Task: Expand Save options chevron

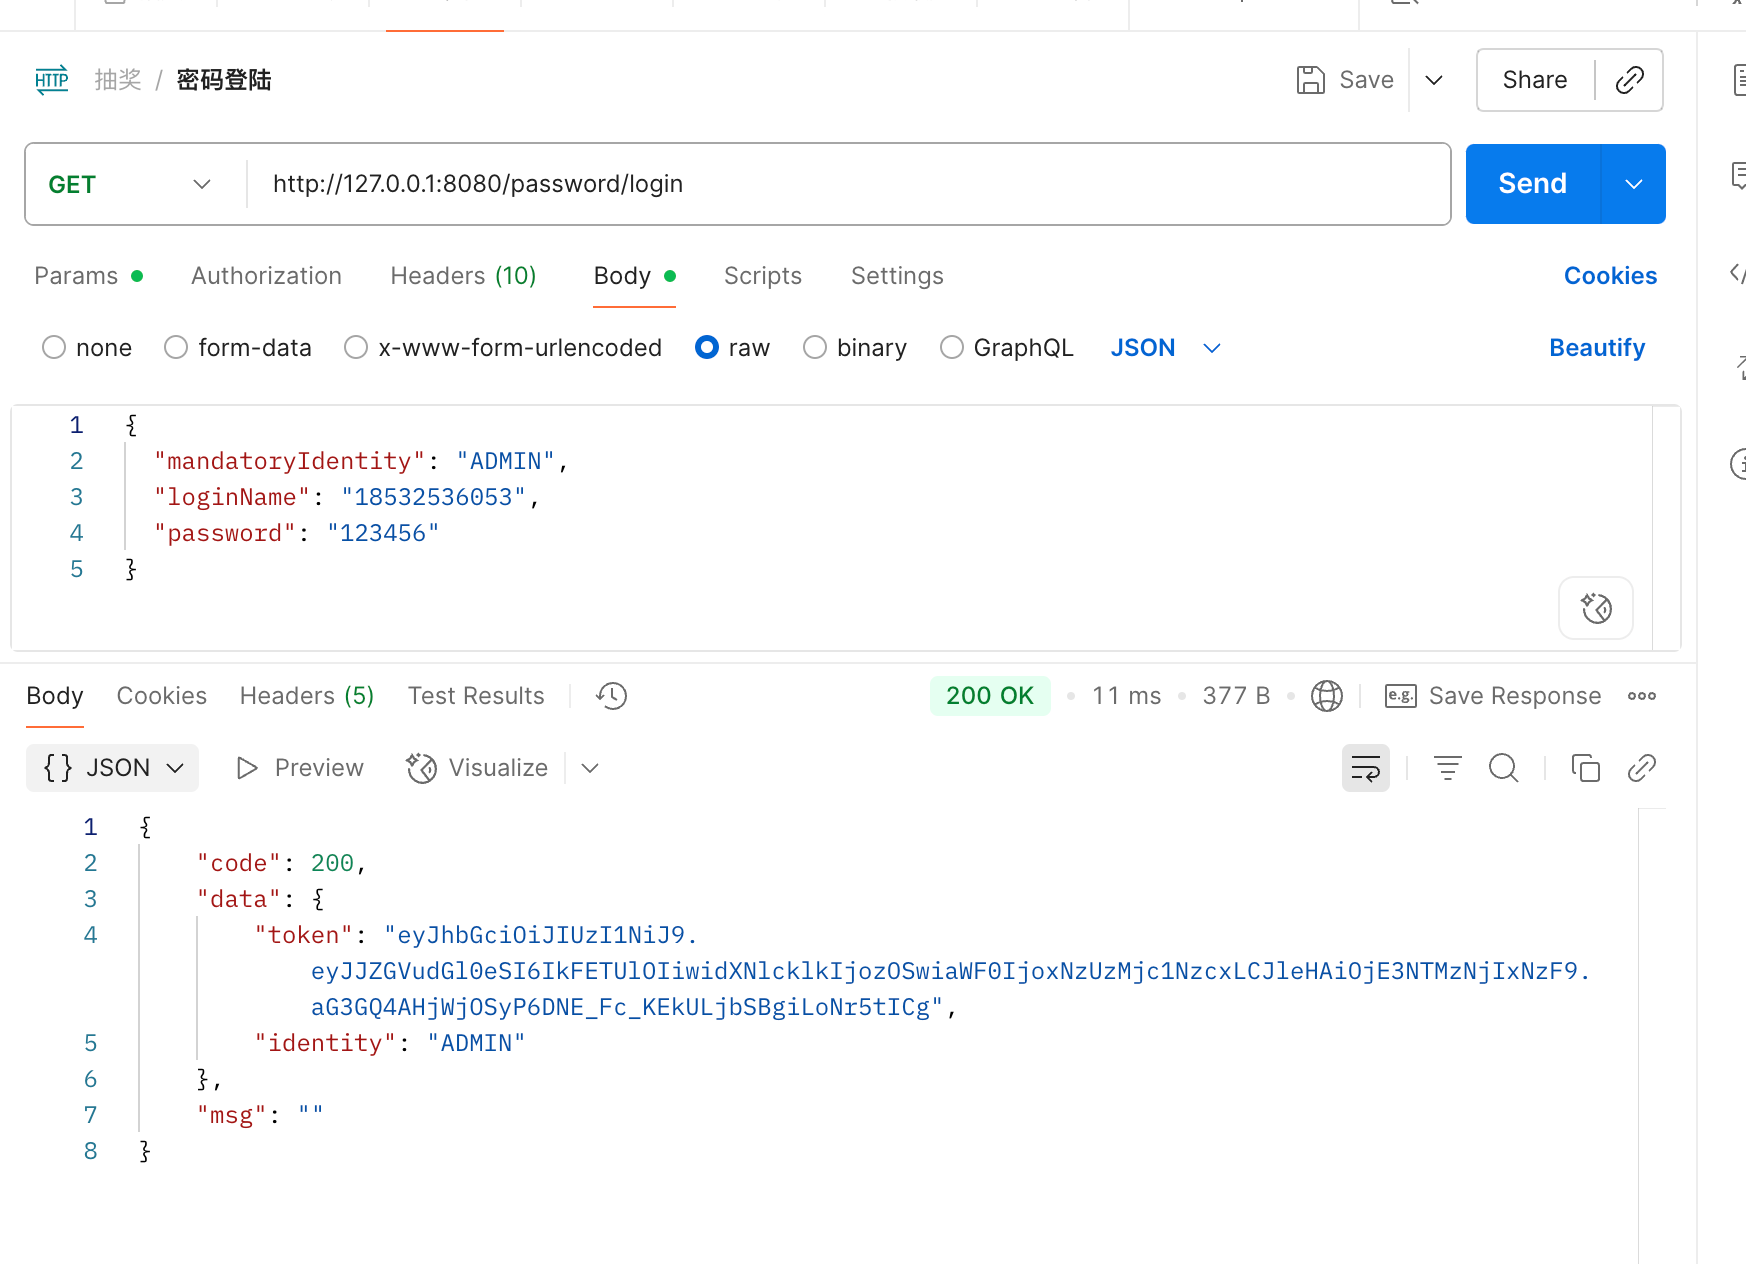Action: (x=1434, y=80)
